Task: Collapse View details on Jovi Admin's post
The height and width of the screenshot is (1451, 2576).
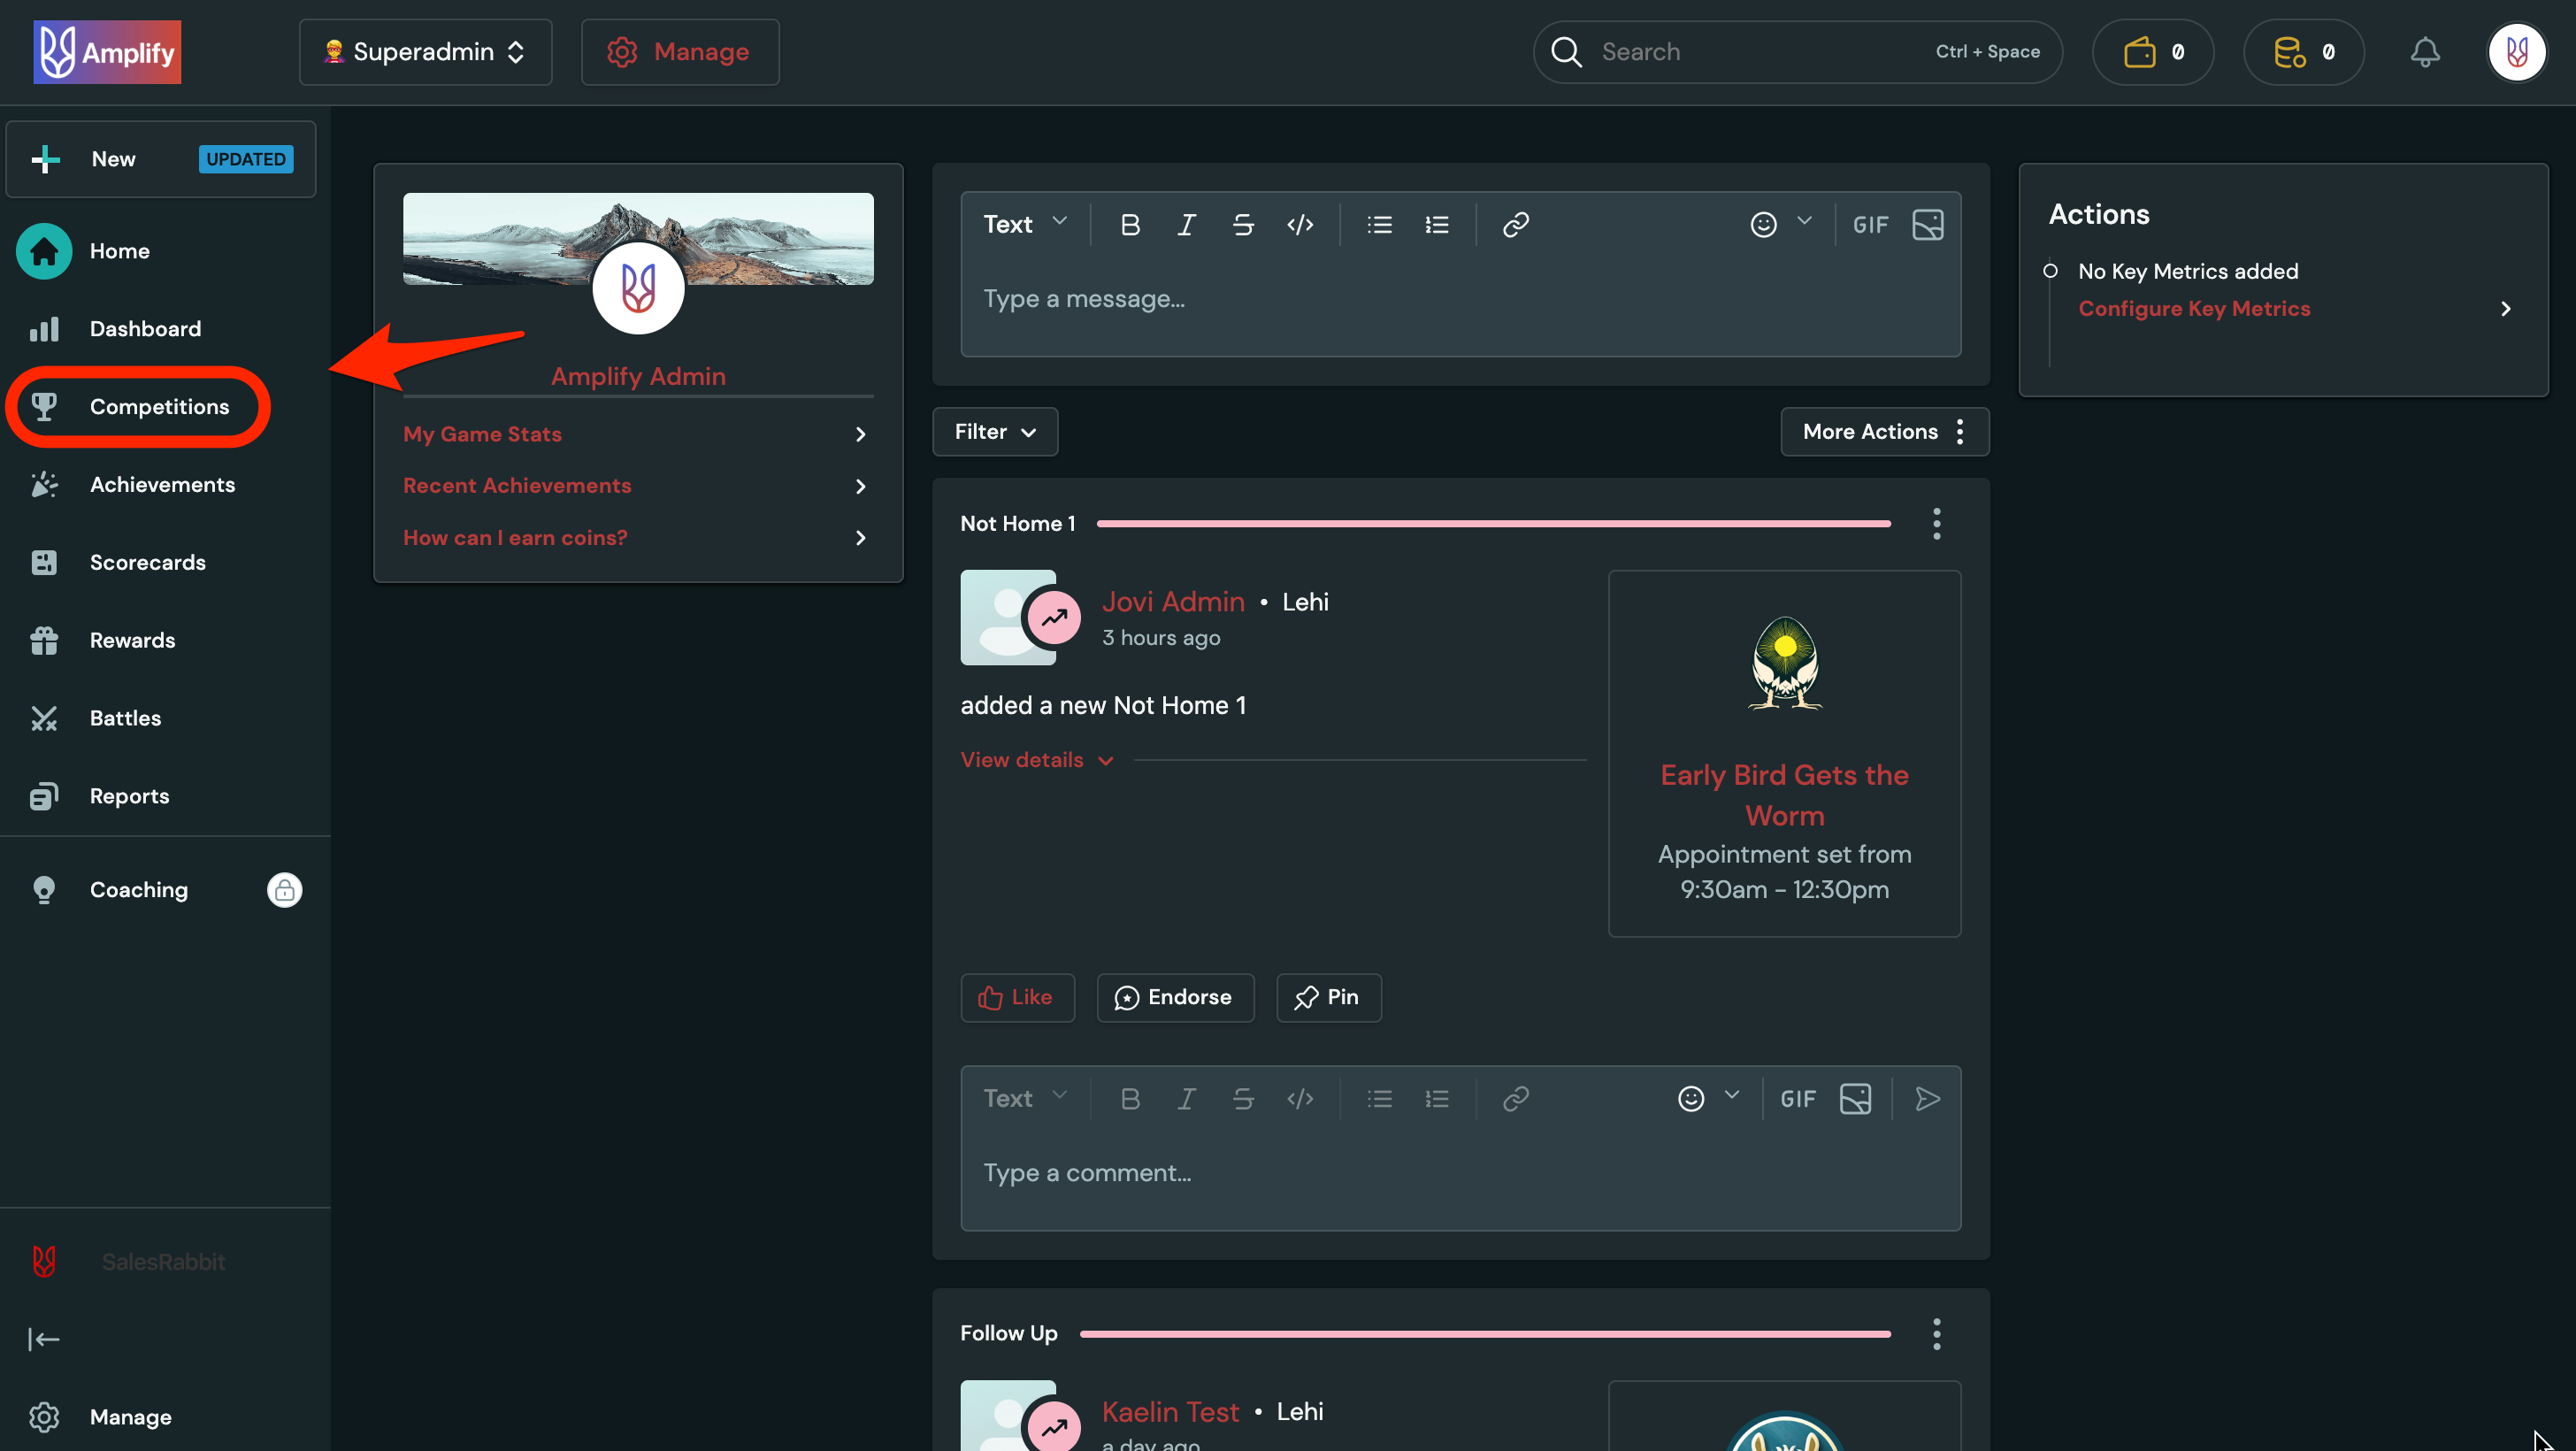Action: pyautogui.click(x=1036, y=759)
